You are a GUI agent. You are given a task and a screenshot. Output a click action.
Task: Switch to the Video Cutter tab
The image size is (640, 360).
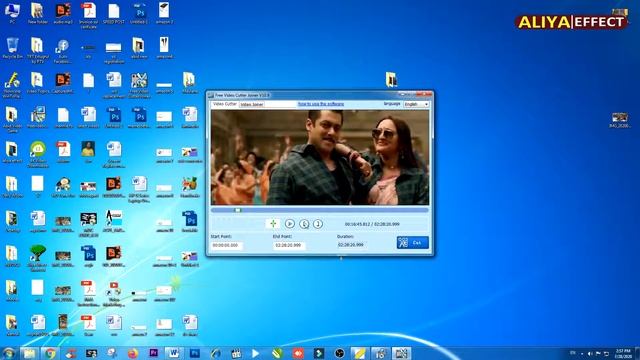[x=224, y=104]
